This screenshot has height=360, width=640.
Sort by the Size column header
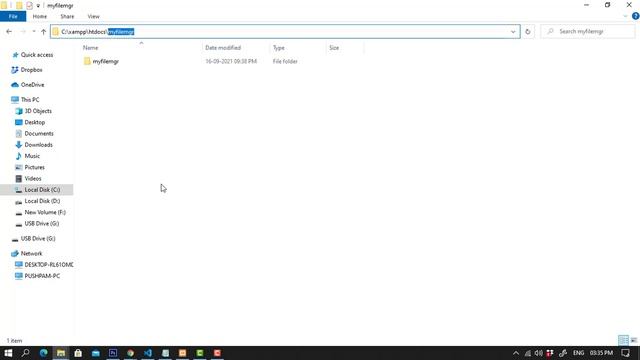click(334, 48)
